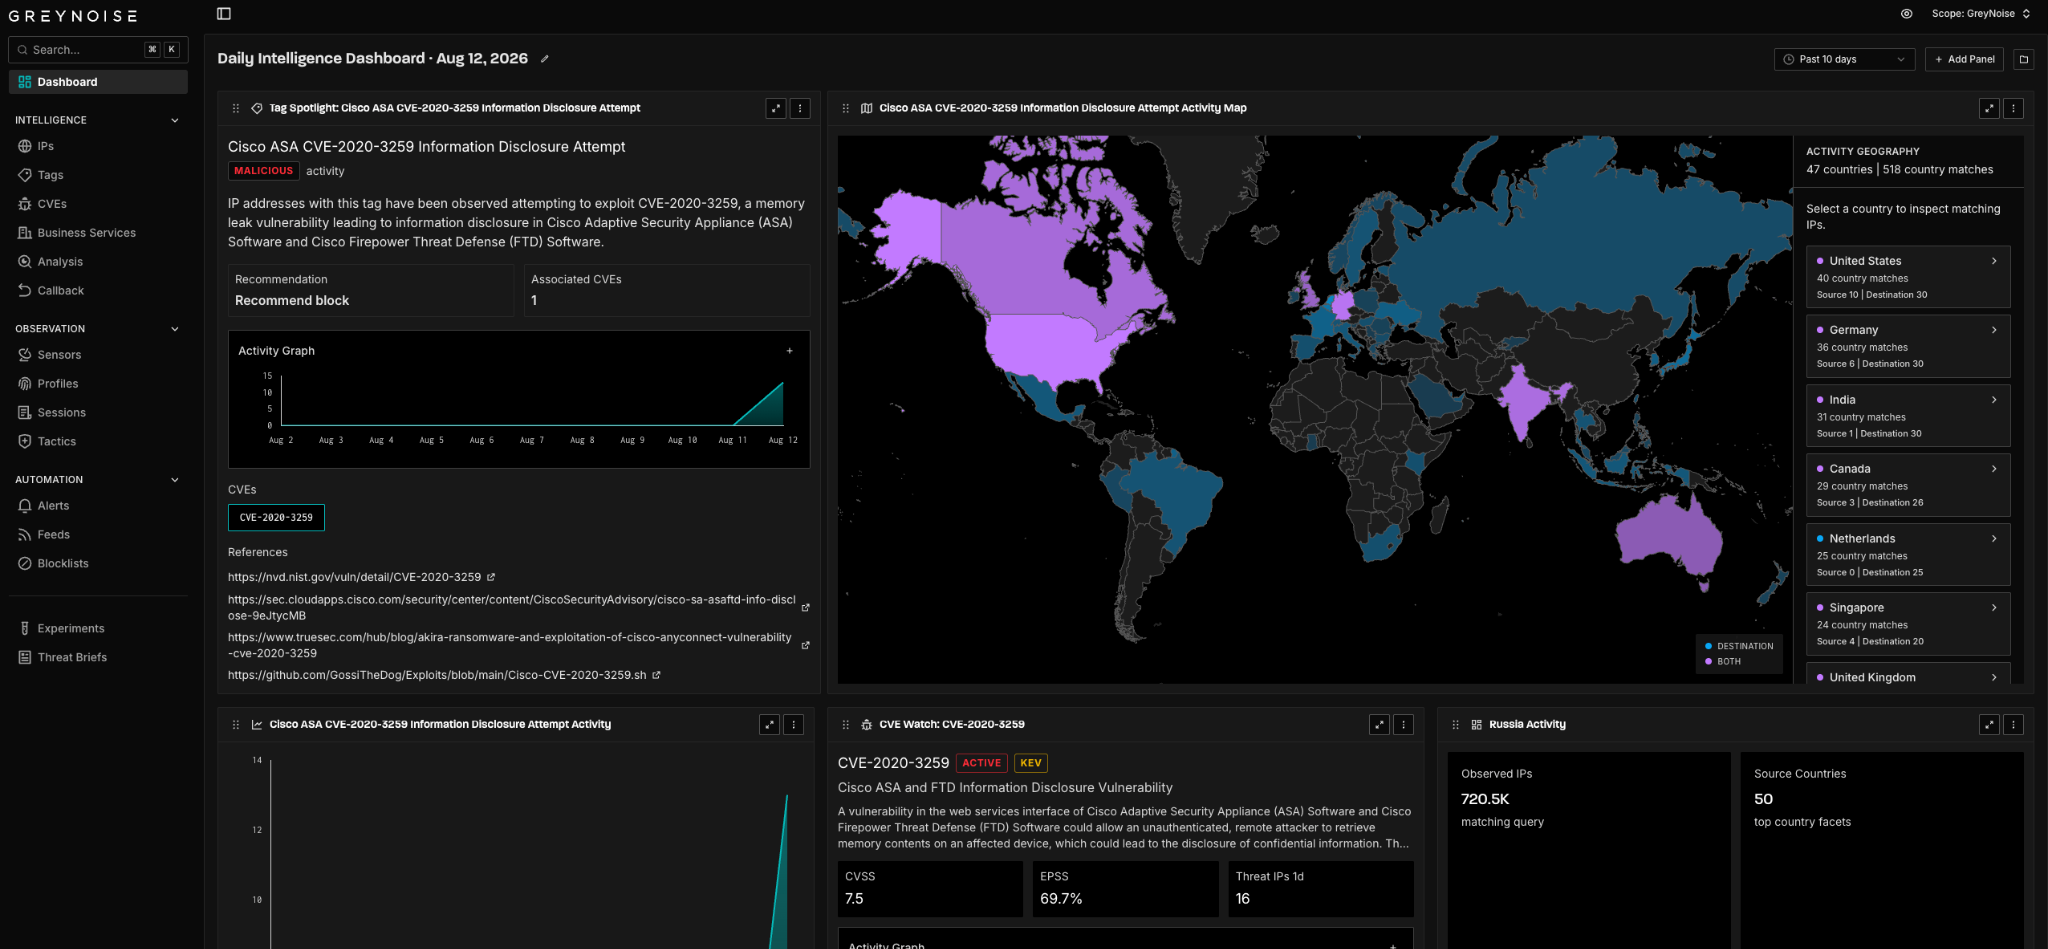
Task: Click the Sensors icon in sidebar
Action: click(x=25, y=355)
